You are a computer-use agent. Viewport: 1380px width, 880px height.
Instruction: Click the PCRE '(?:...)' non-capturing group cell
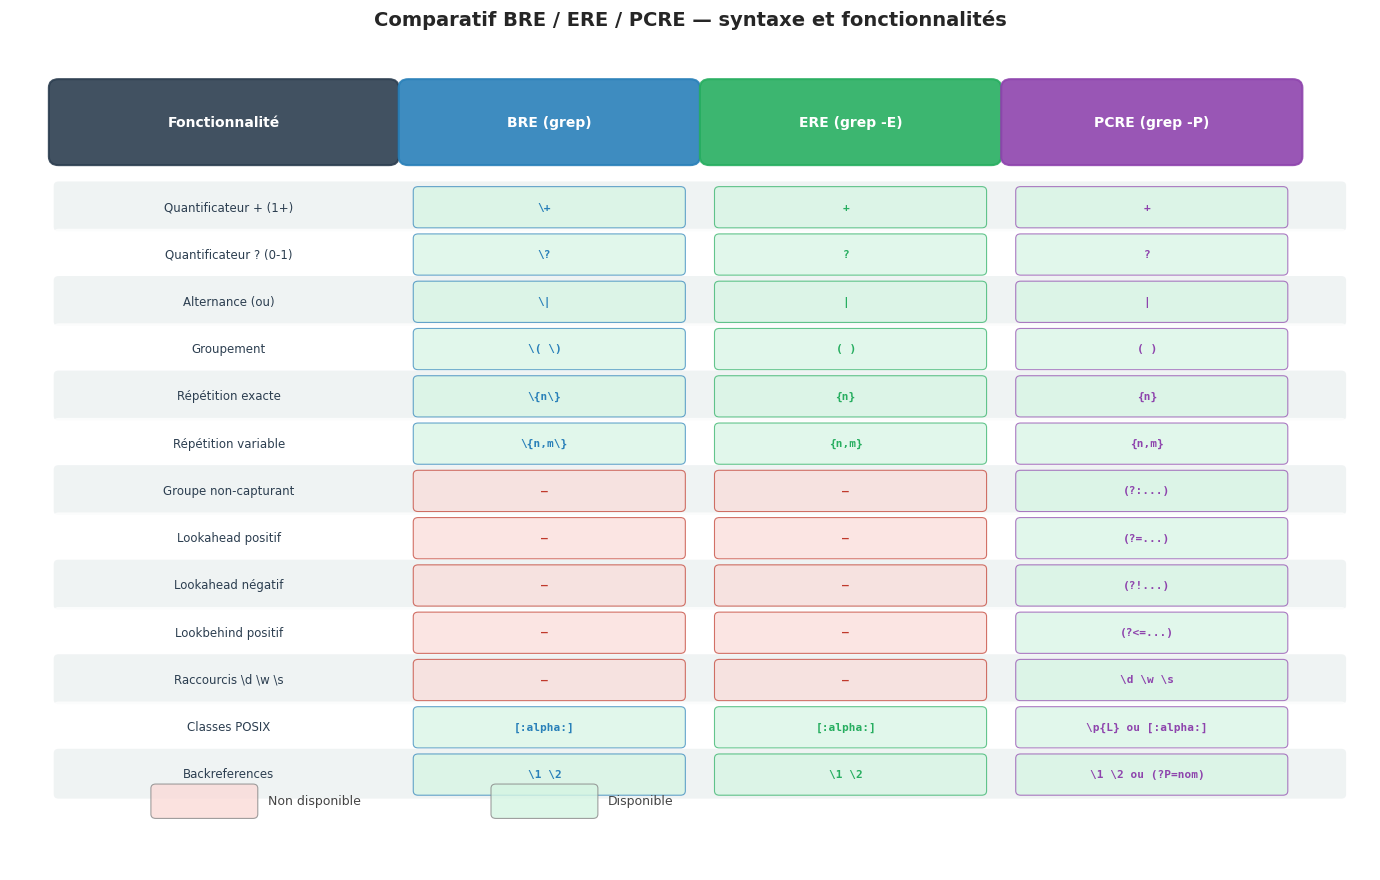1151,491
